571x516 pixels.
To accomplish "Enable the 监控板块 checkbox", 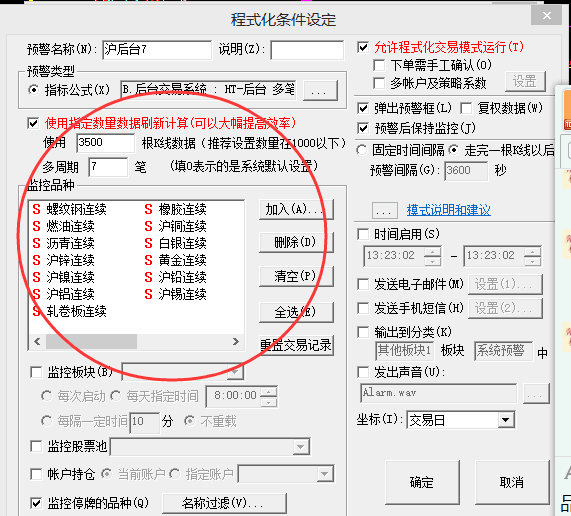I will 36,372.
